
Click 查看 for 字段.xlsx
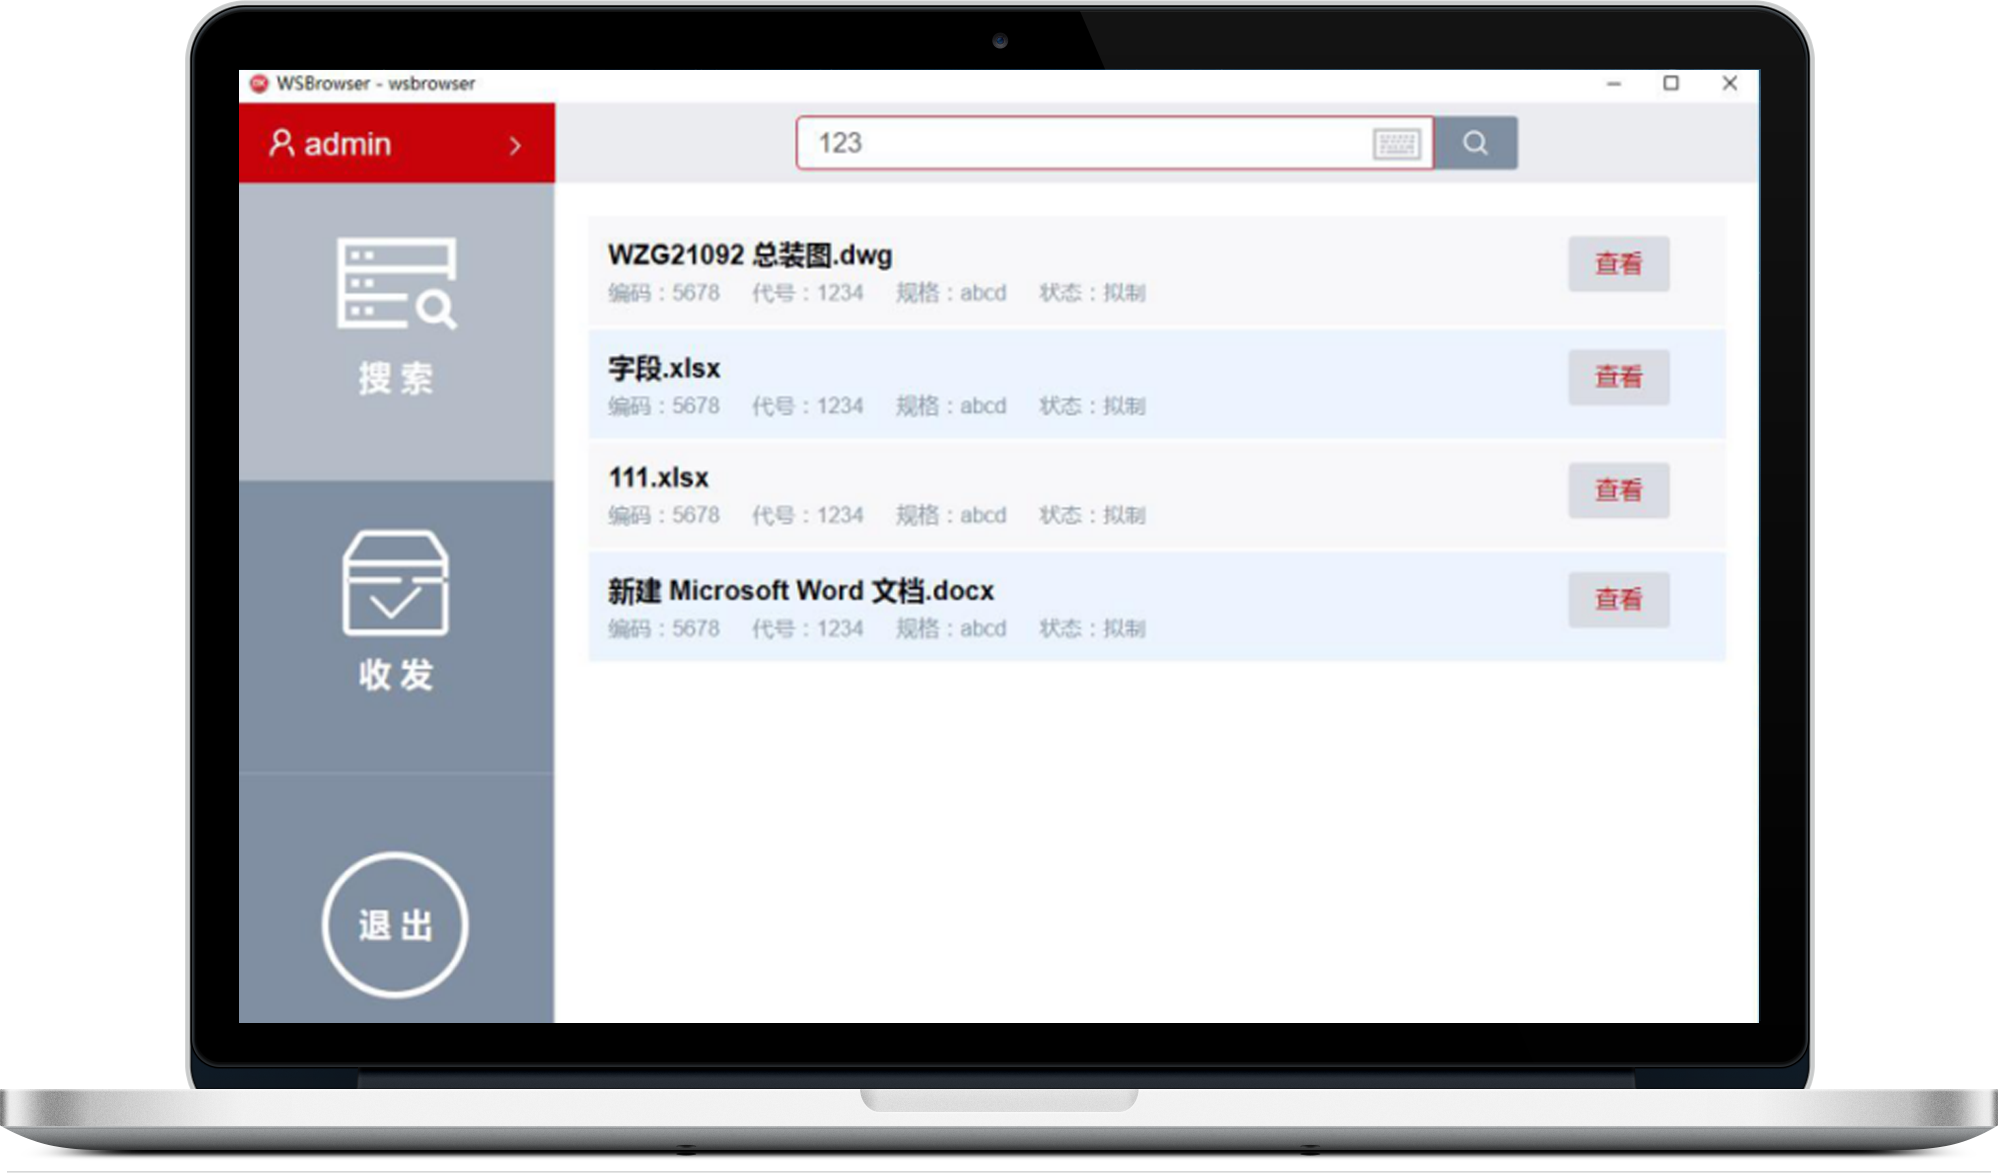click(x=1618, y=377)
